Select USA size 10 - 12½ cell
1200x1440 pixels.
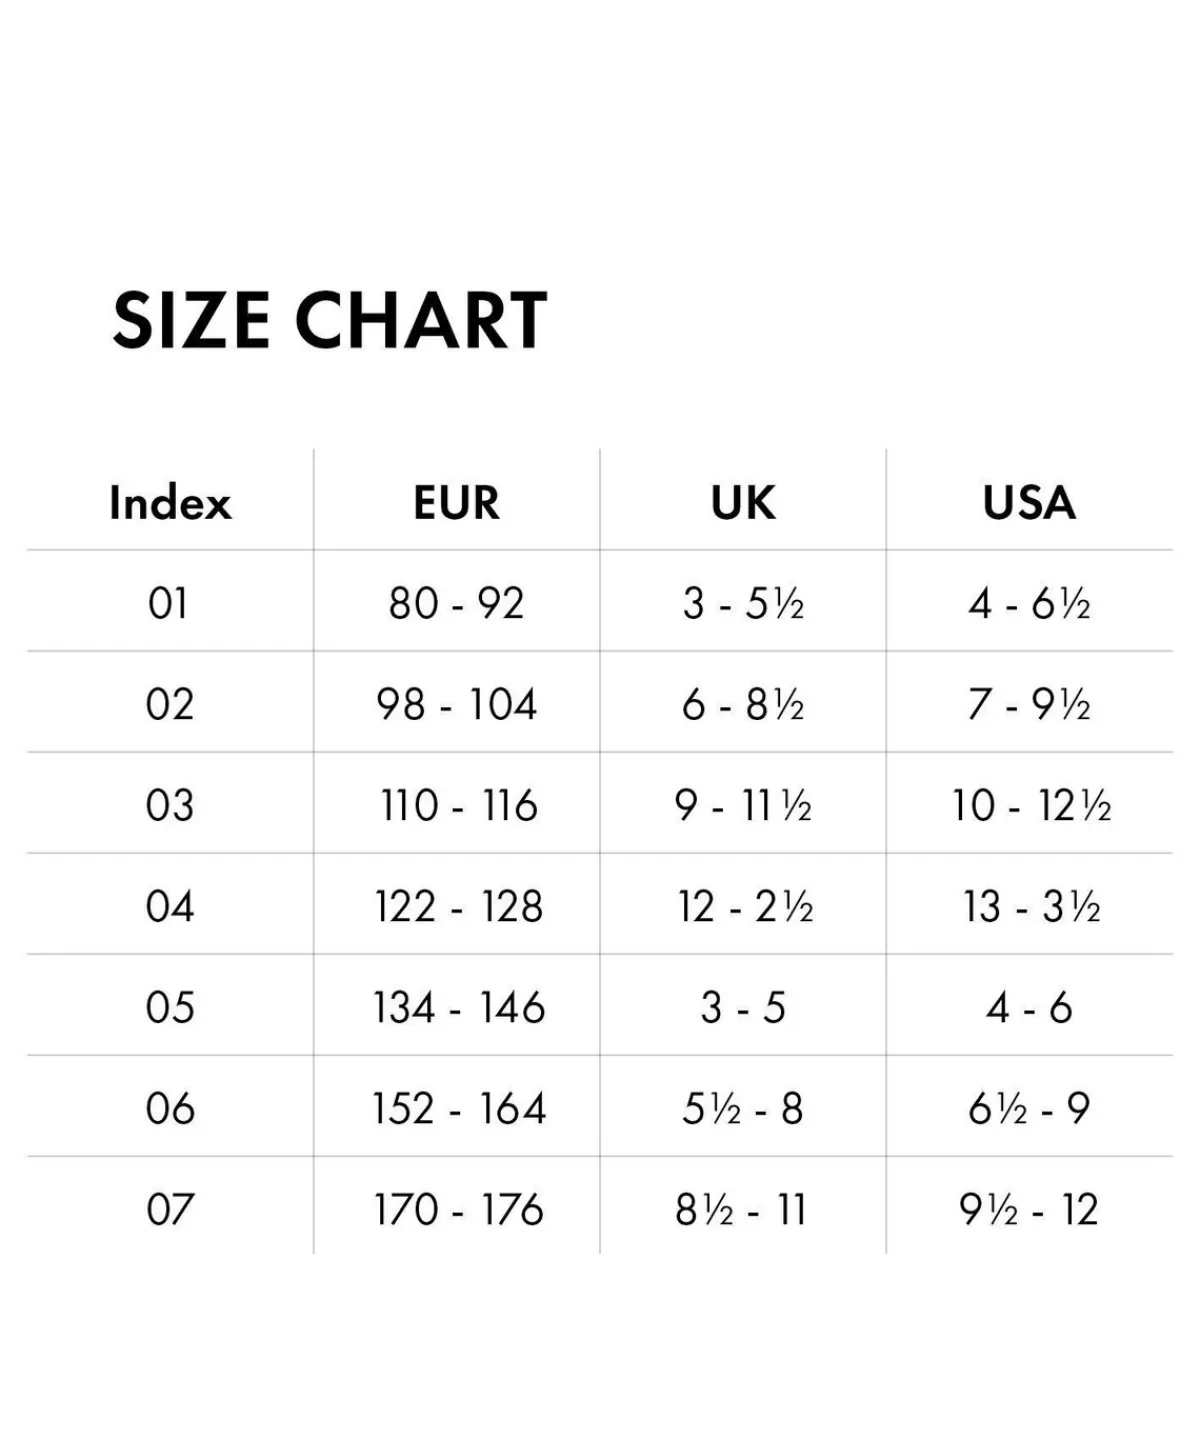point(1030,805)
